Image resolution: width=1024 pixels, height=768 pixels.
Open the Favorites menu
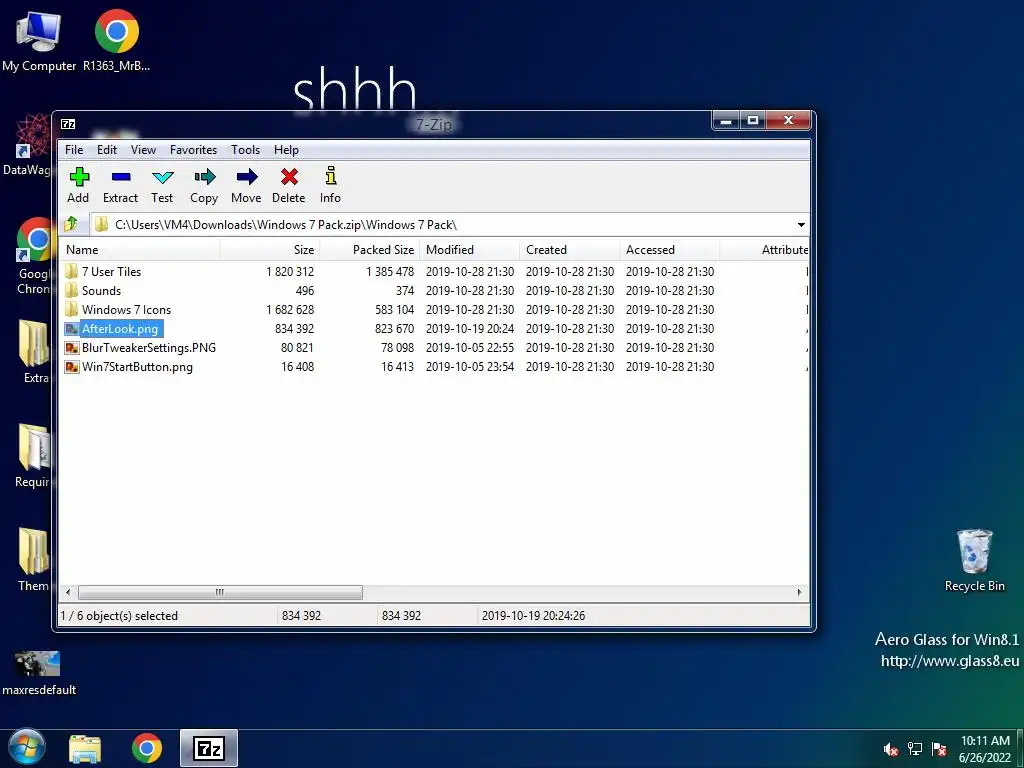(x=193, y=150)
